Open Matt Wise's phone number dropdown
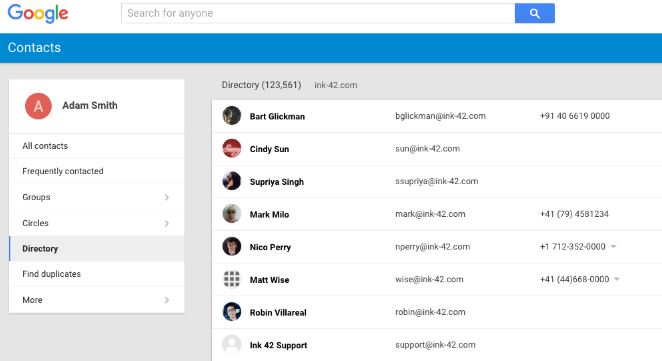 pos(617,279)
